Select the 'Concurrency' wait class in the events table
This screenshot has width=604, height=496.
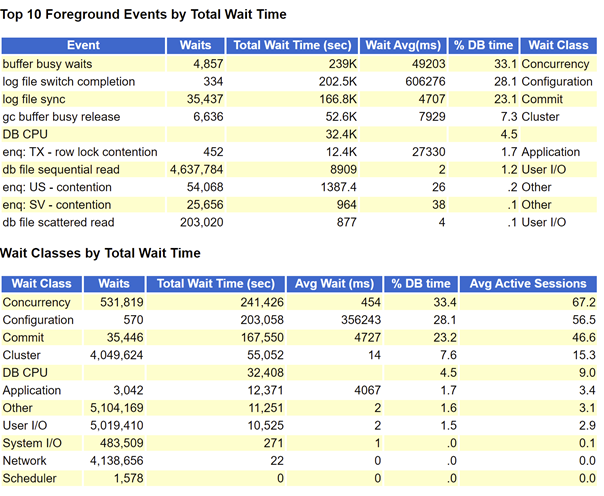555,64
